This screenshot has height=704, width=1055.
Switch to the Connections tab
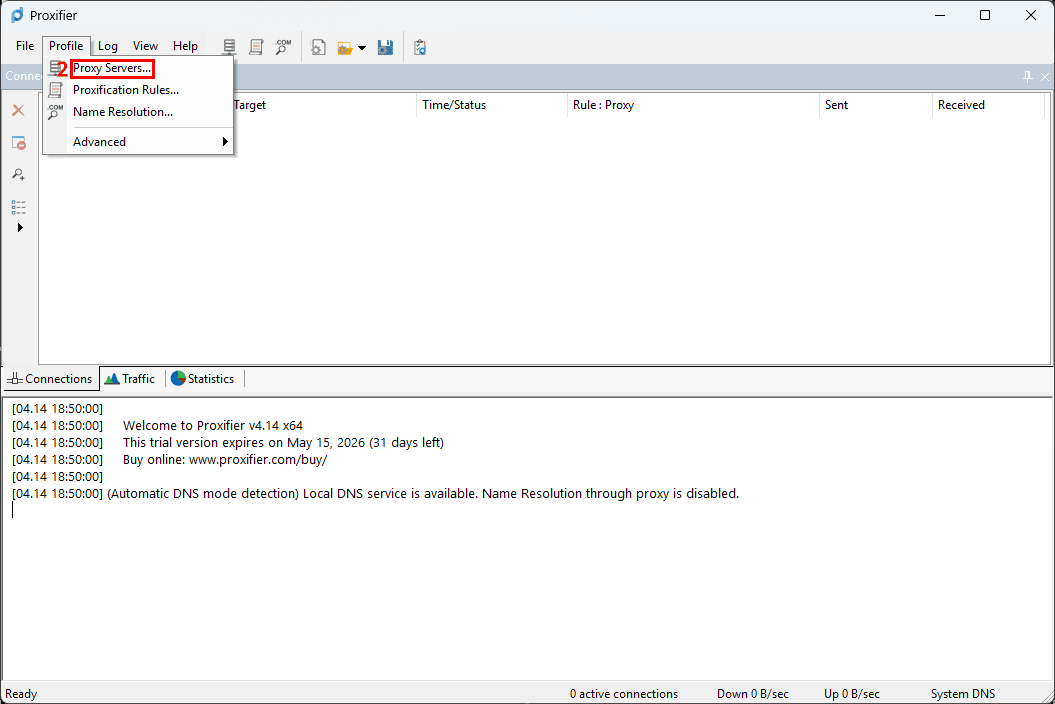(x=50, y=379)
